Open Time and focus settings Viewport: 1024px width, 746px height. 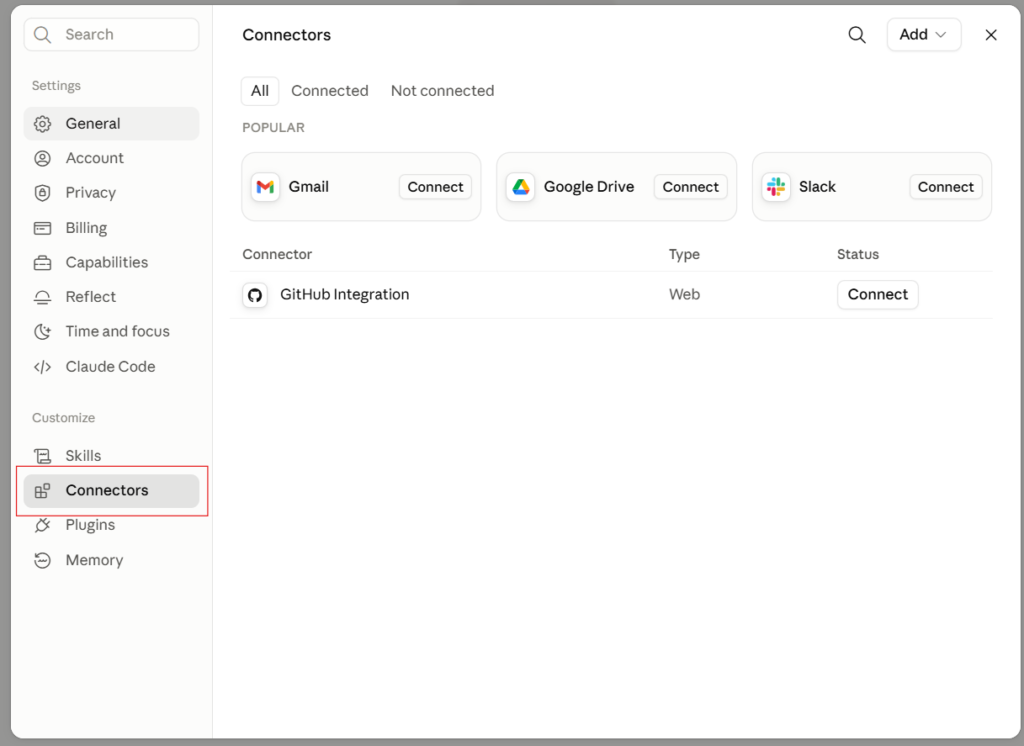coord(112,332)
